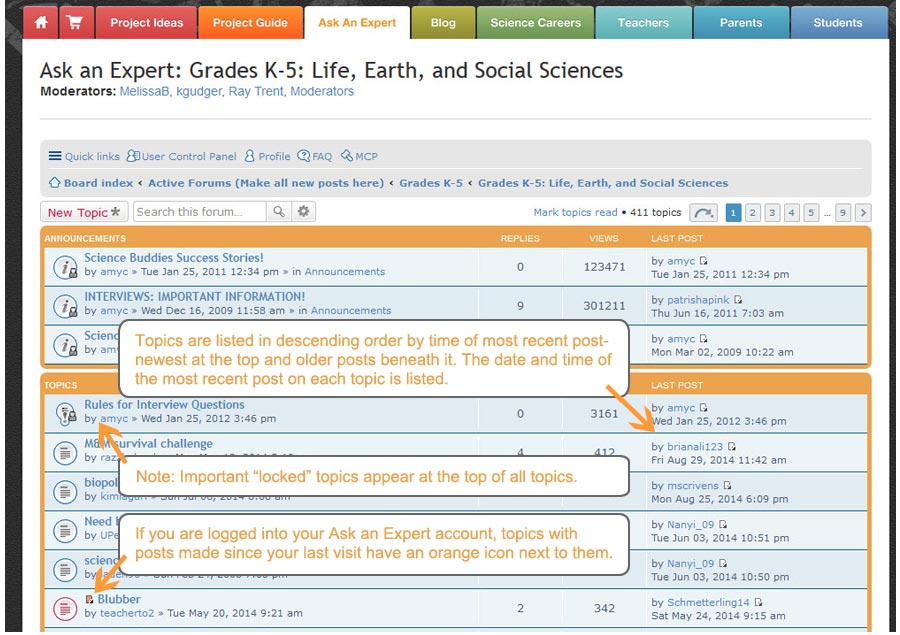Open advanced search gear icon
The width and height of the screenshot is (900, 635).
point(304,212)
